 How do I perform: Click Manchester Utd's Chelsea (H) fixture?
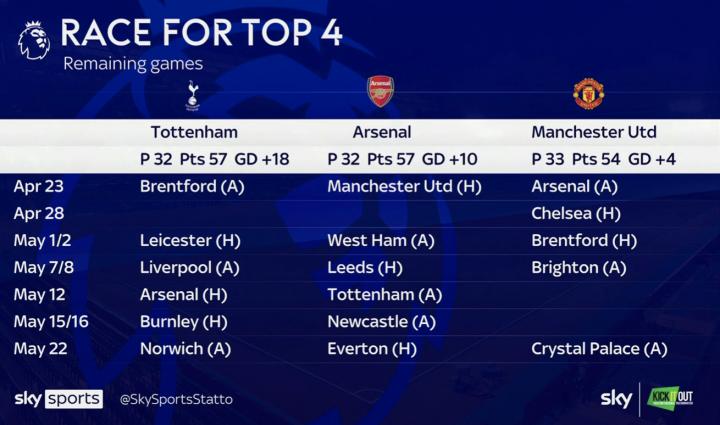pos(576,213)
